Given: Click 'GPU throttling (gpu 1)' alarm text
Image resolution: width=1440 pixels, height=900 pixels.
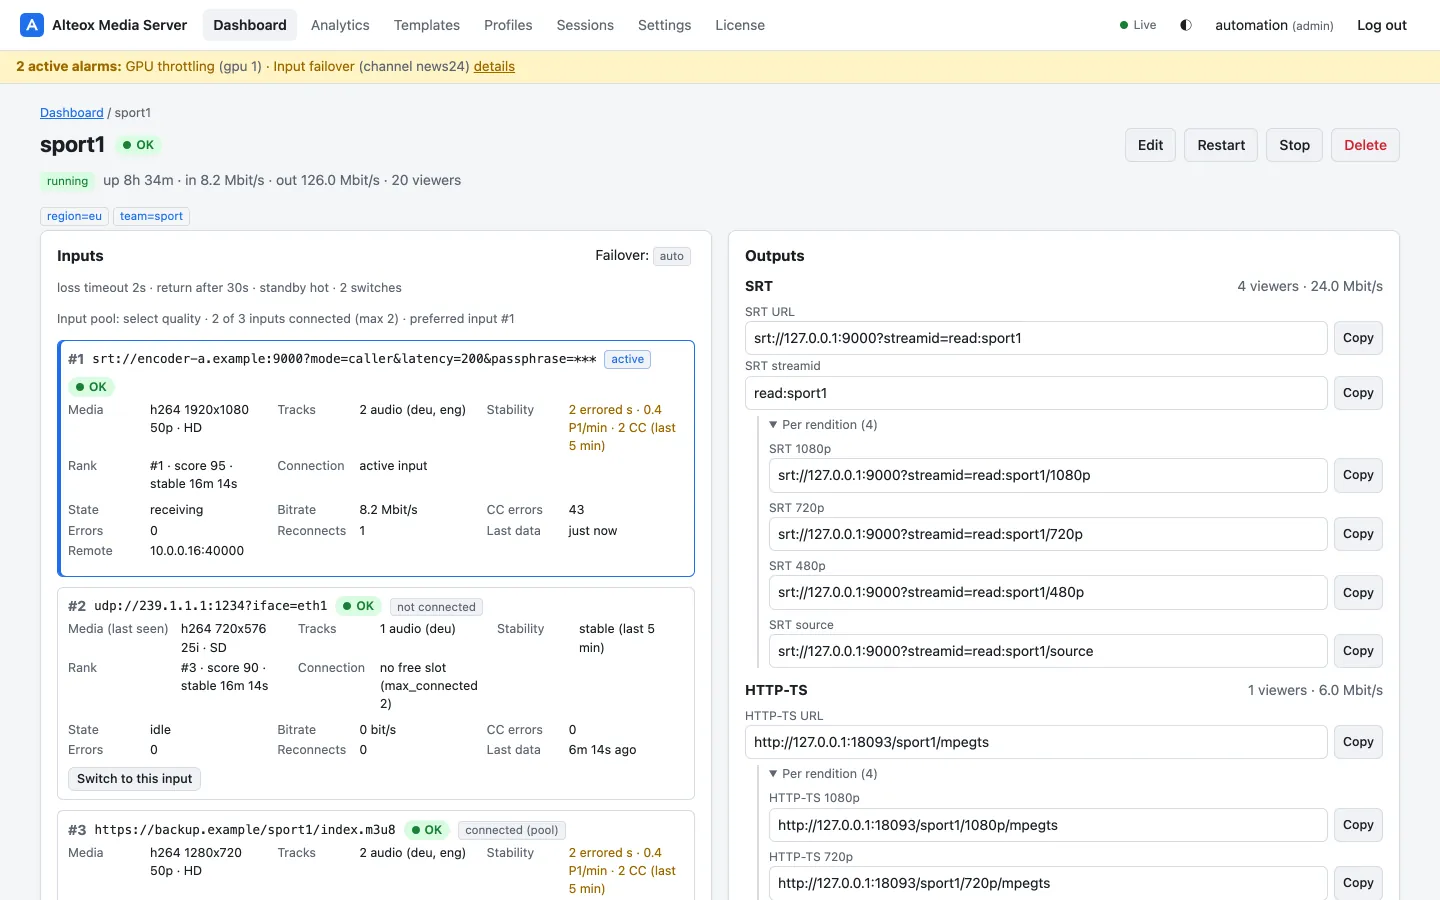Looking at the screenshot, I should [193, 66].
